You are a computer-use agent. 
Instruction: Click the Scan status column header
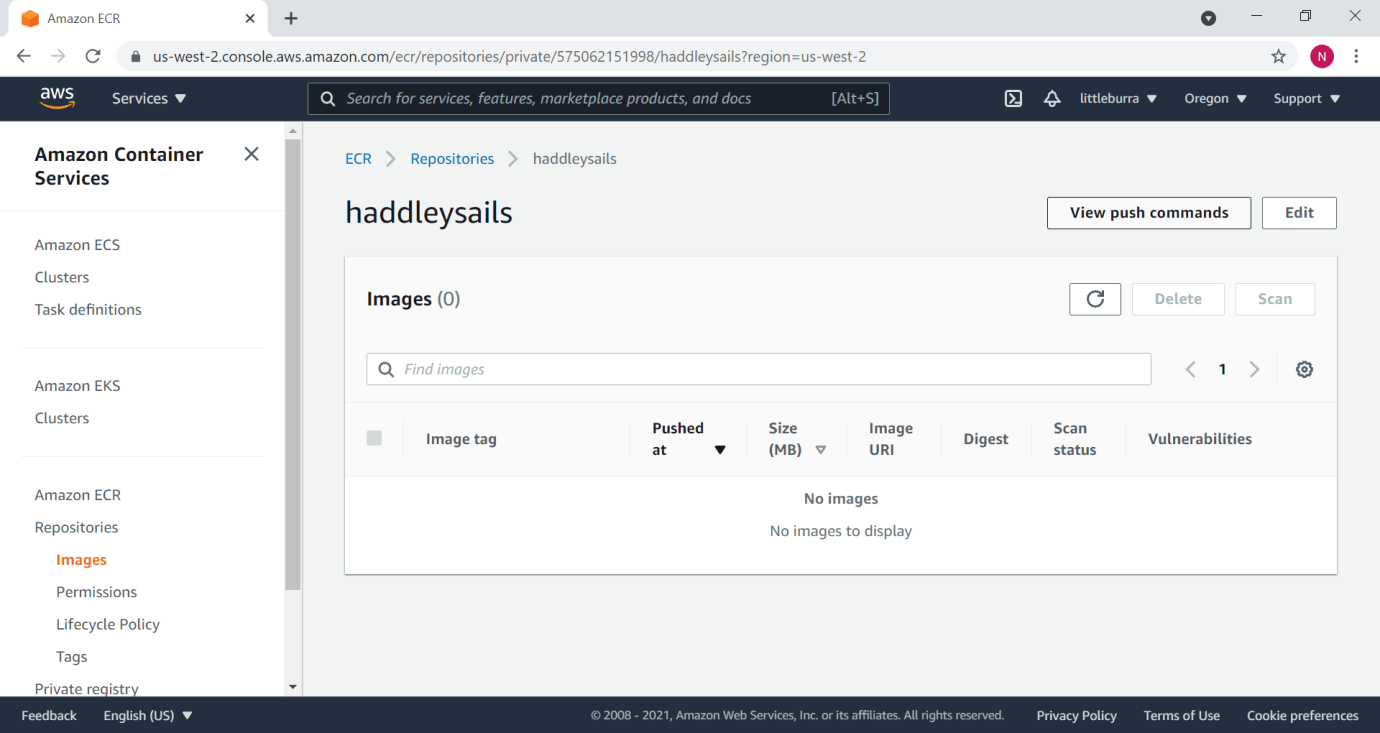click(x=1075, y=439)
